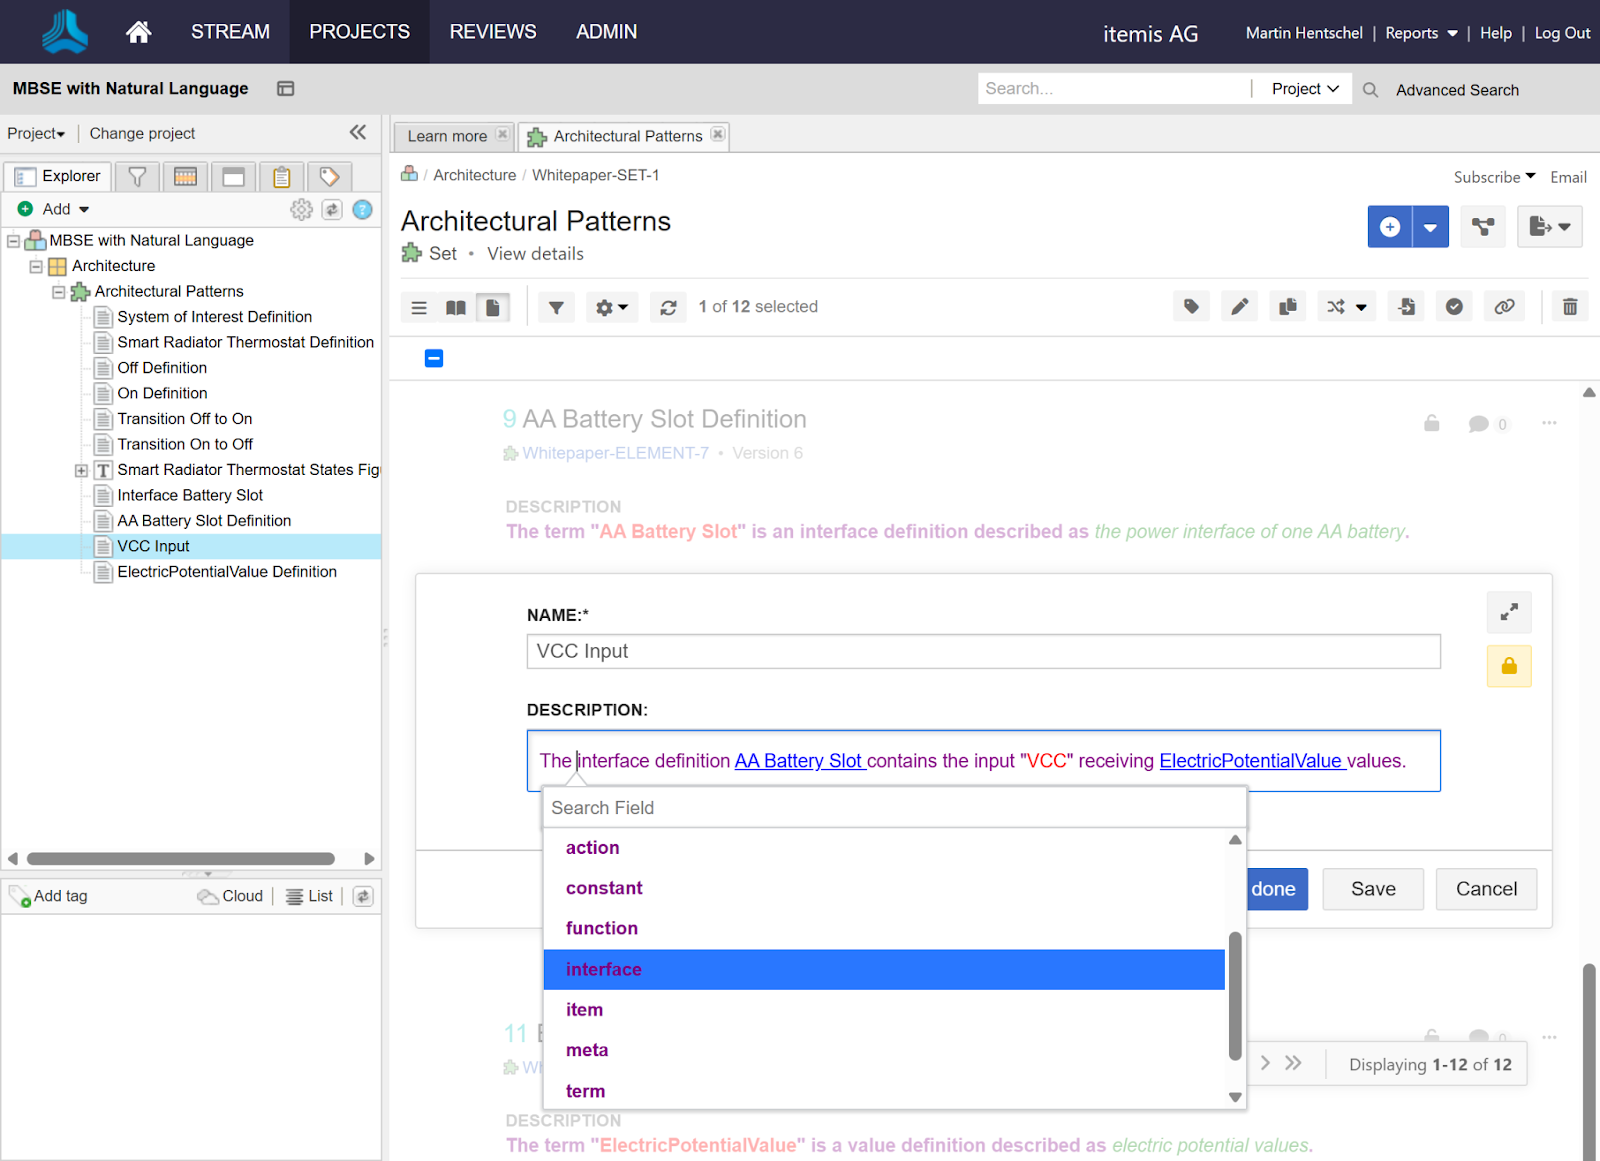Viewport: 1600px width, 1161px height.
Task: Expand Smart Radiator Thermostat States tree node
Action: click(x=81, y=470)
